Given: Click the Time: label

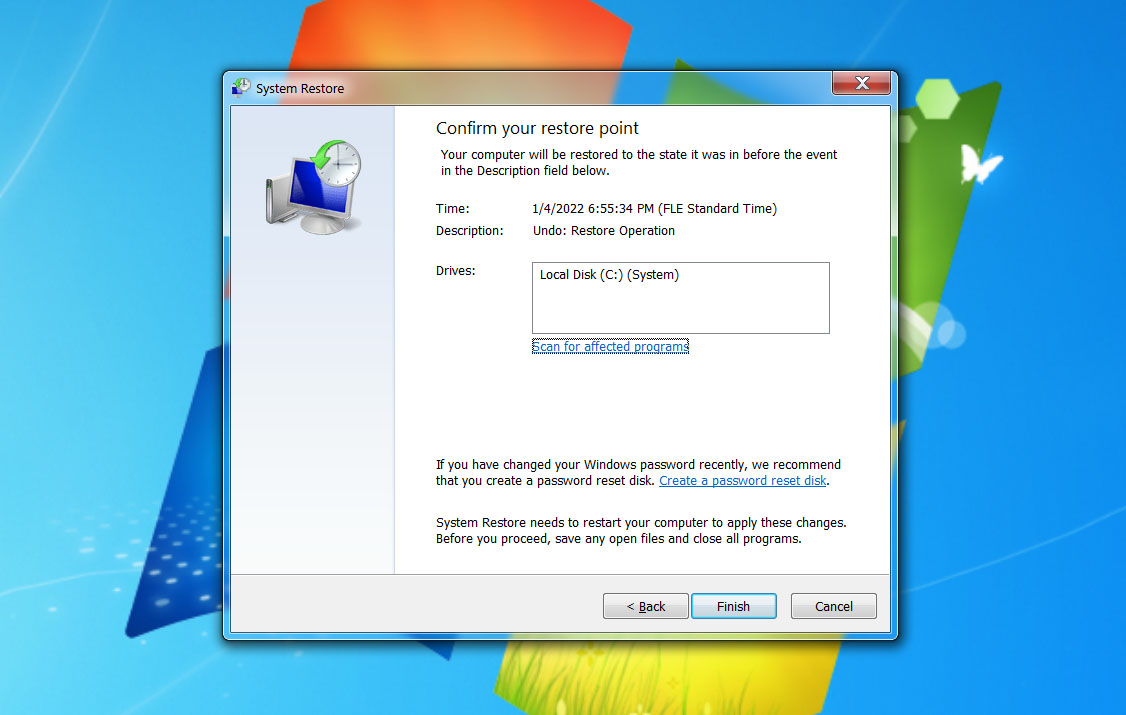Looking at the screenshot, I should coord(452,209).
